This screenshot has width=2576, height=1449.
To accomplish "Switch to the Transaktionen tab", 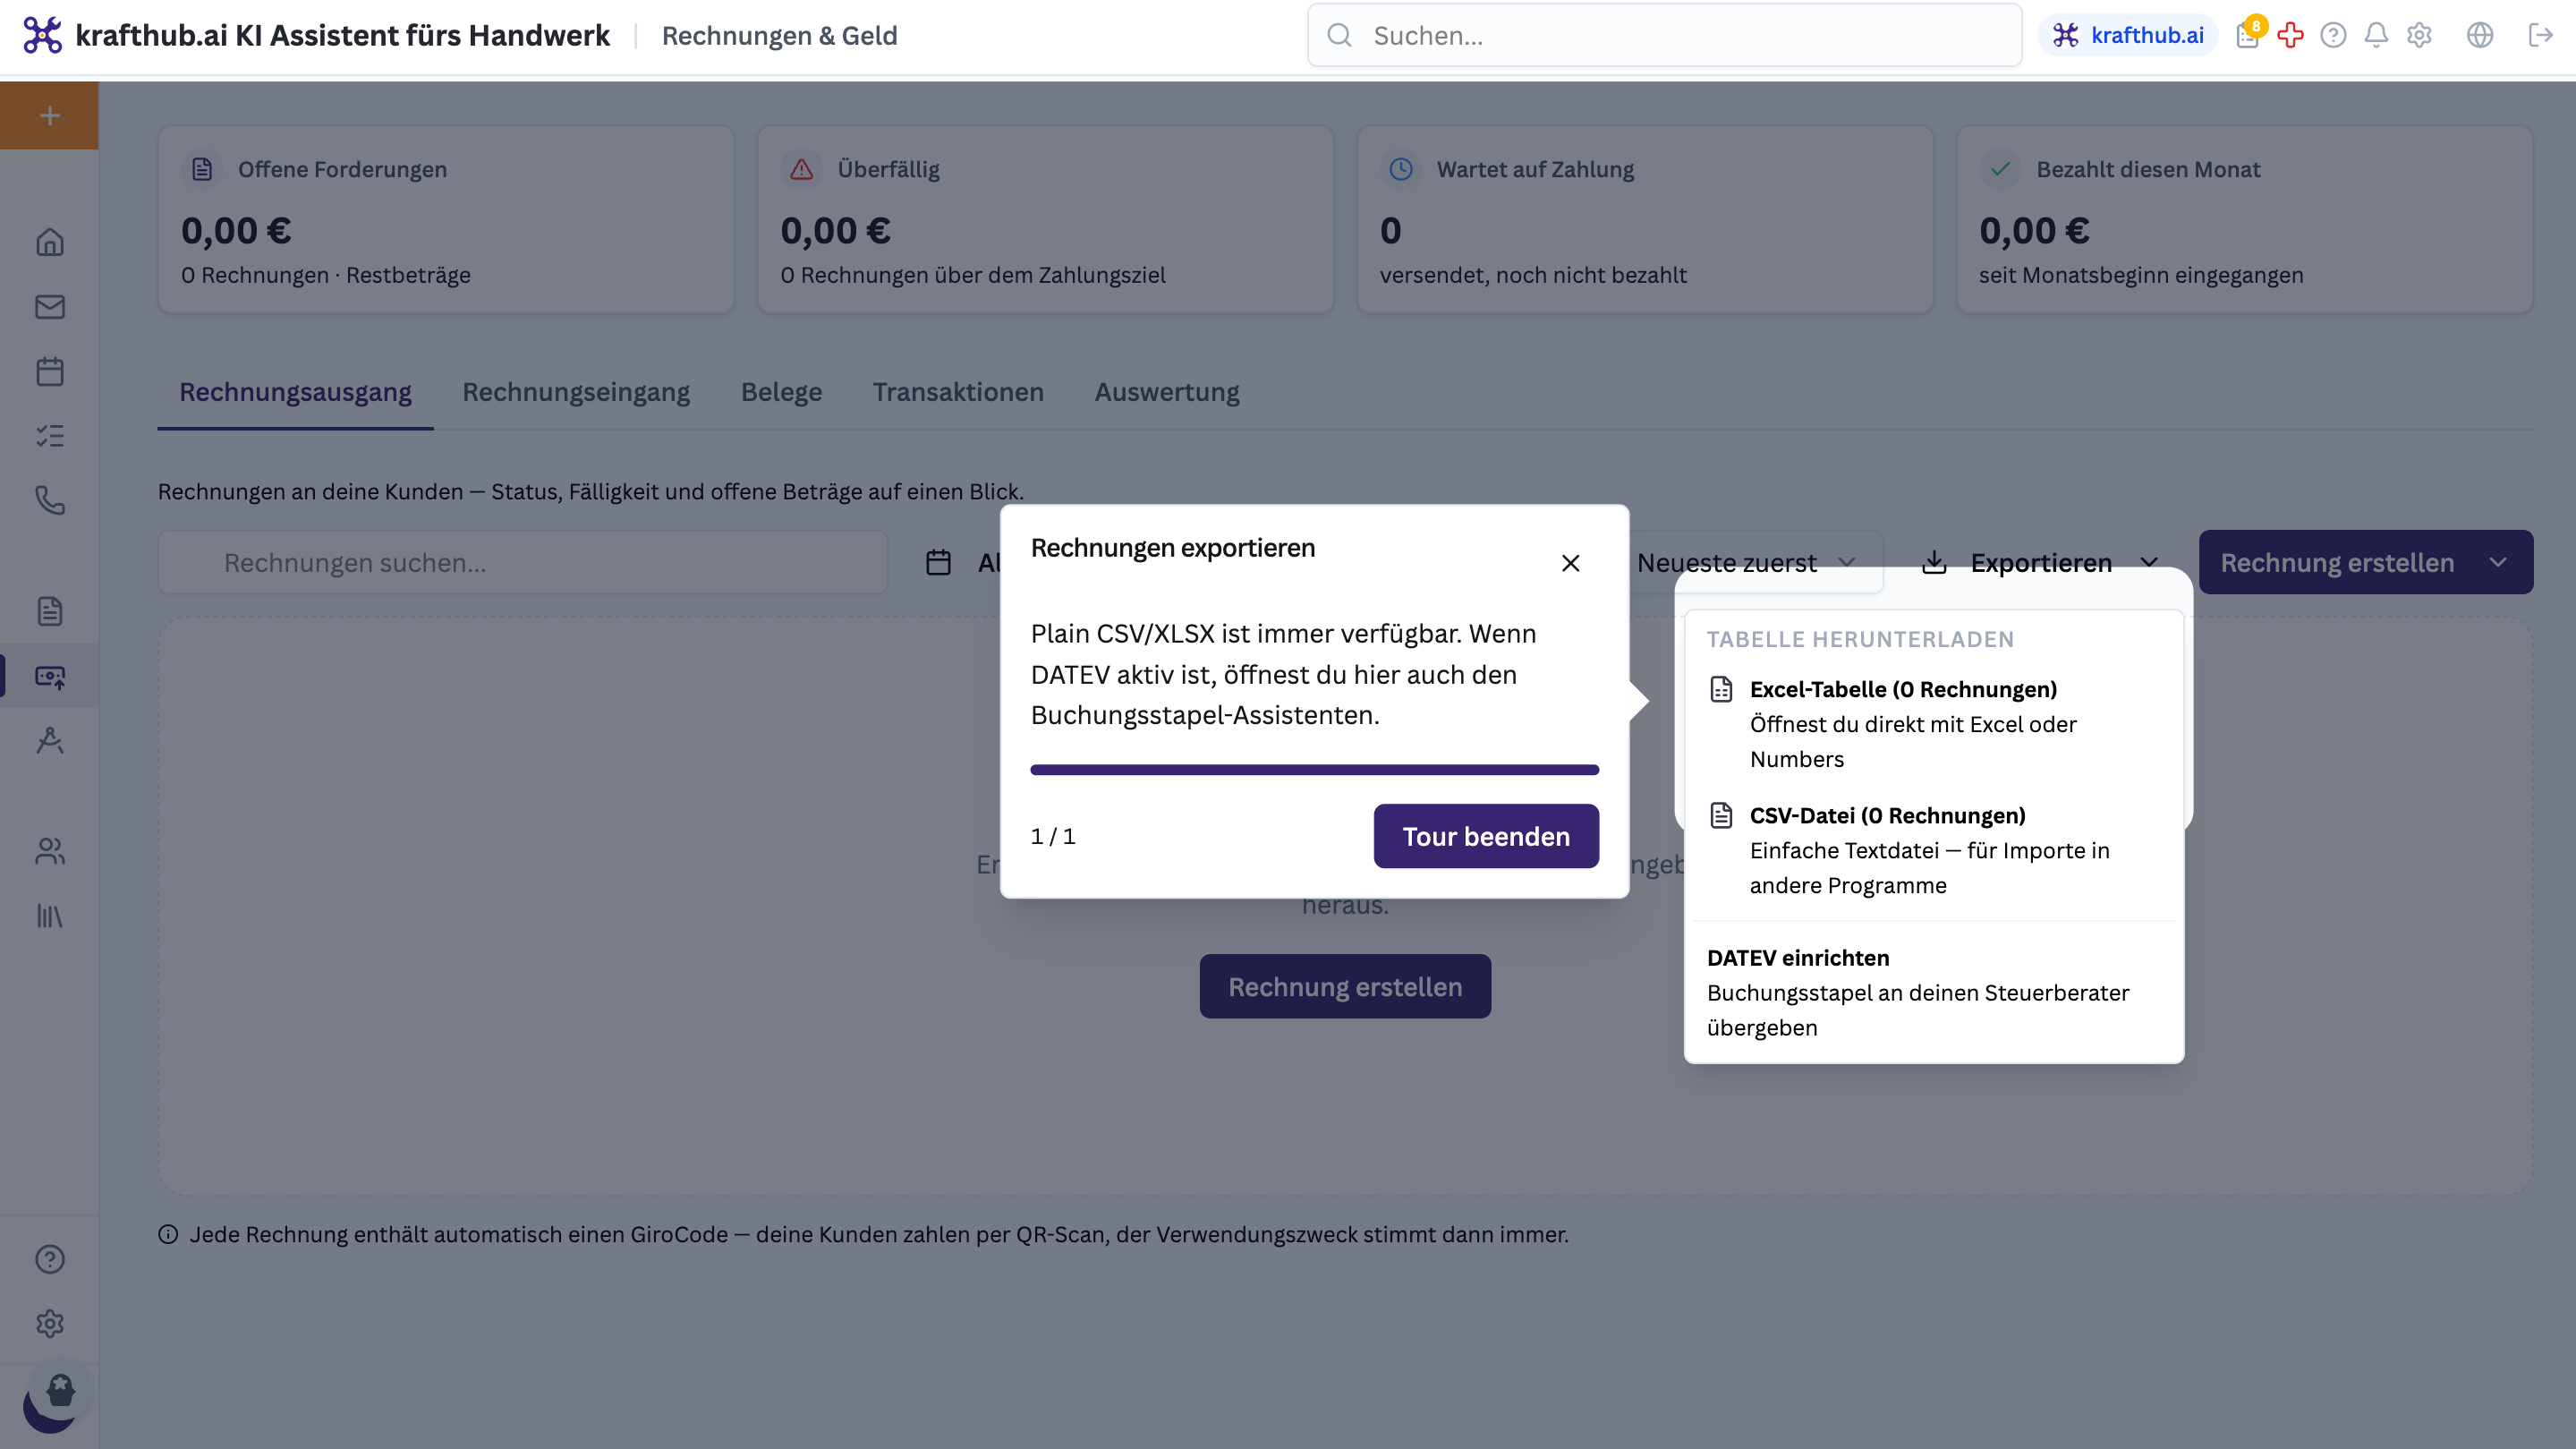I will pos(958,392).
